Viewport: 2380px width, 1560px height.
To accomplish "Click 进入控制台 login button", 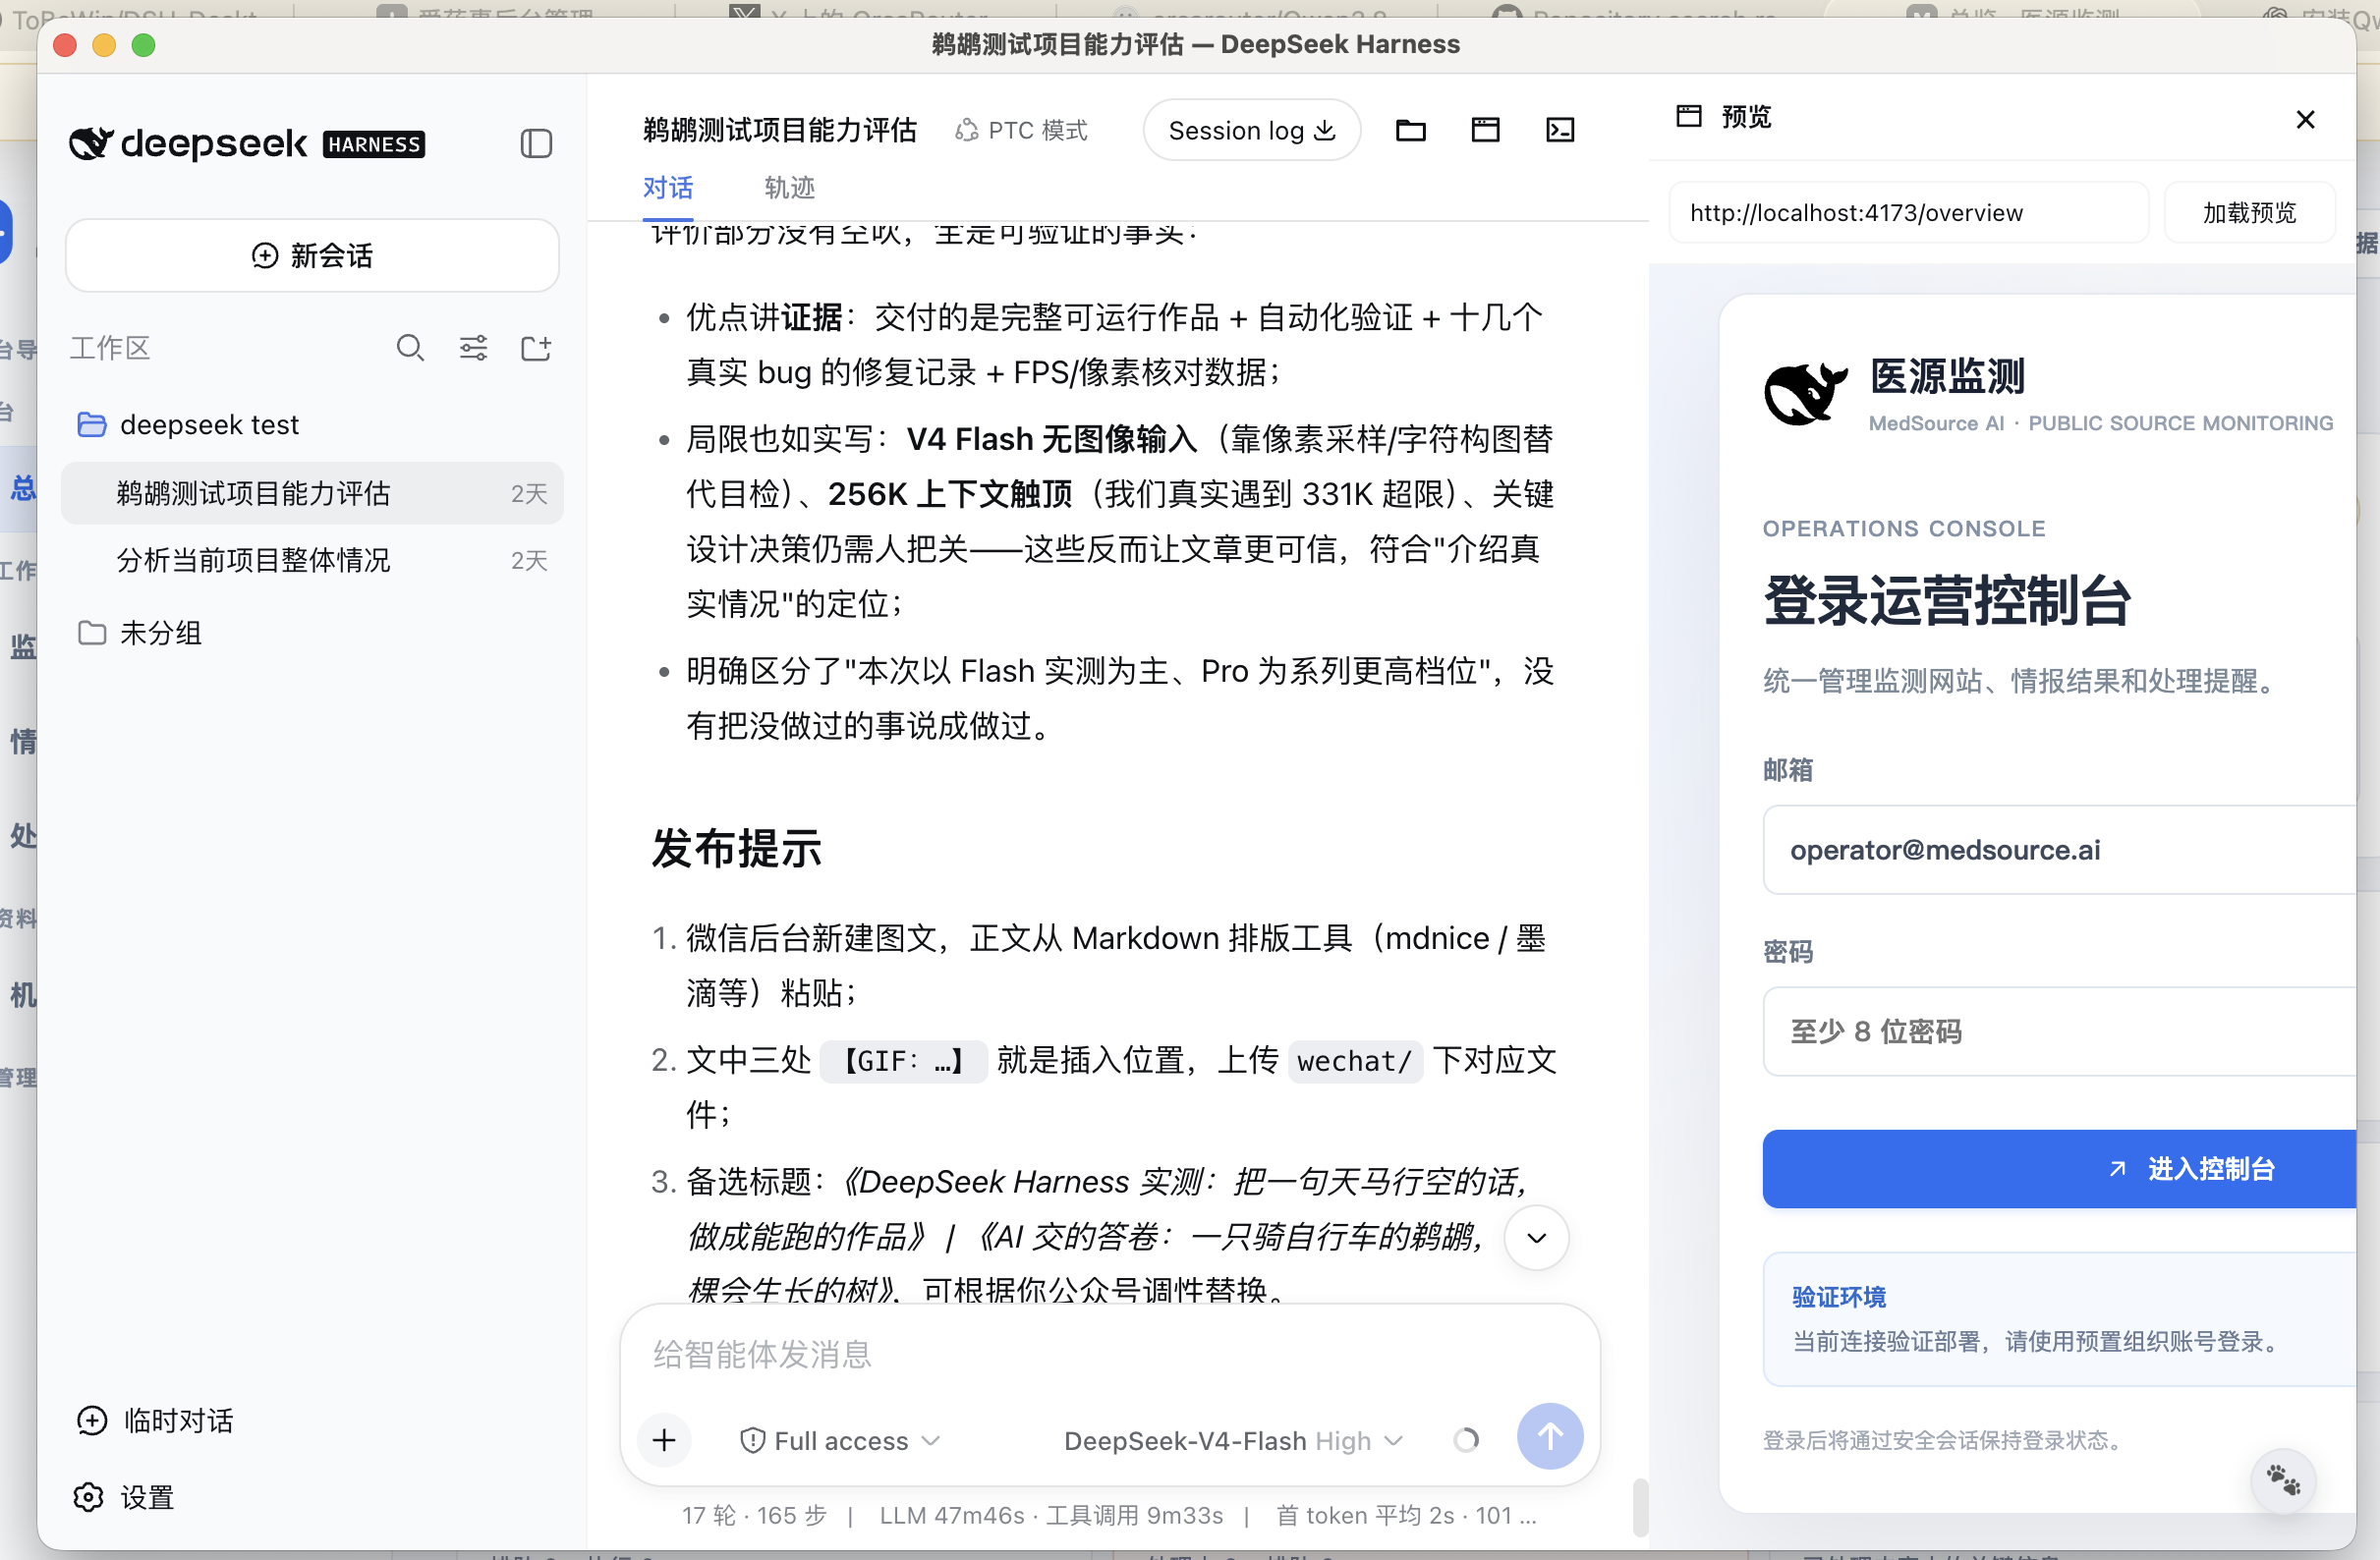I will [2060, 1169].
